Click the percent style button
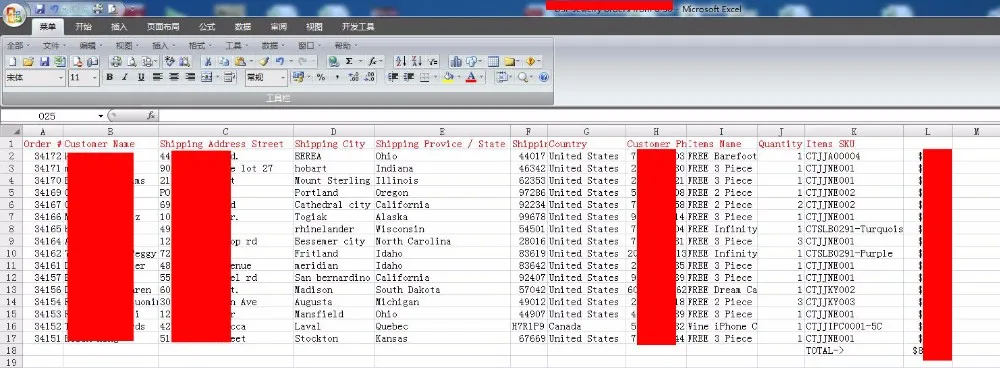1000x368 pixels. coord(321,77)
